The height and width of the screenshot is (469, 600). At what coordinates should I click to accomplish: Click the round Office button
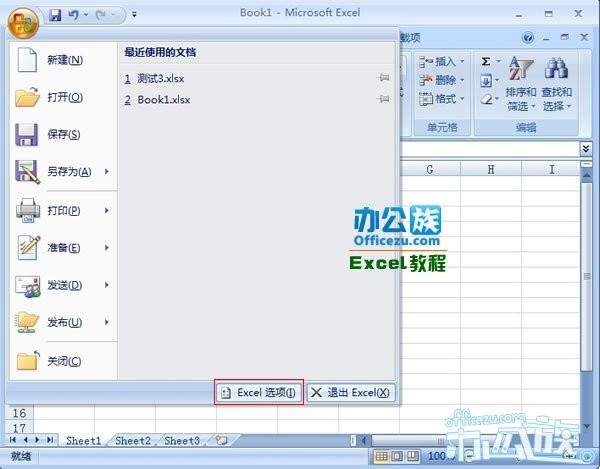coord(23,23)
